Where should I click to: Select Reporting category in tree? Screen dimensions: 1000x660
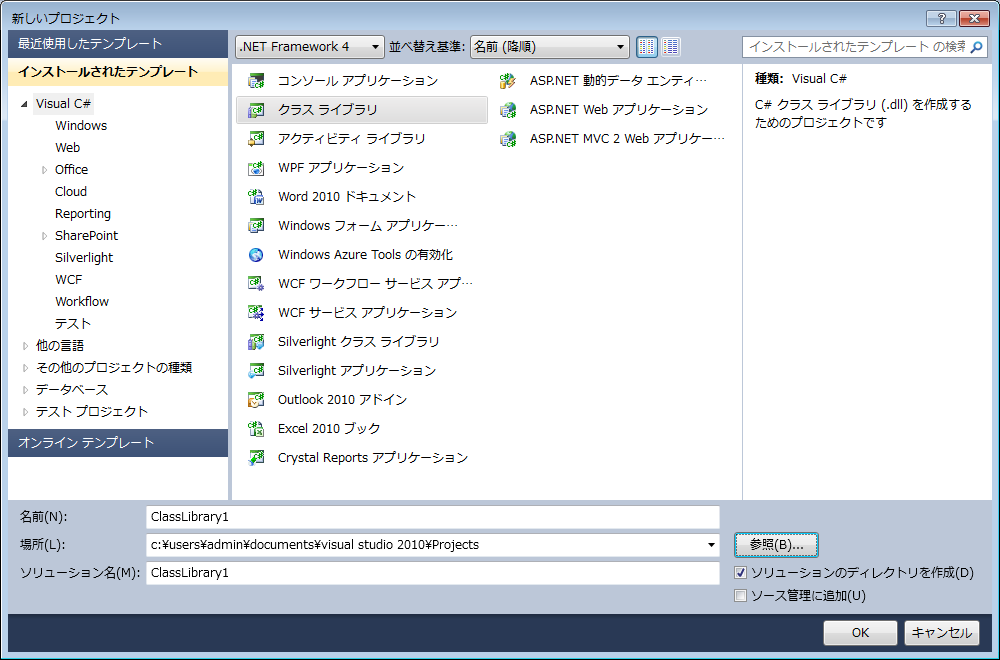click(x=83, y=214)
